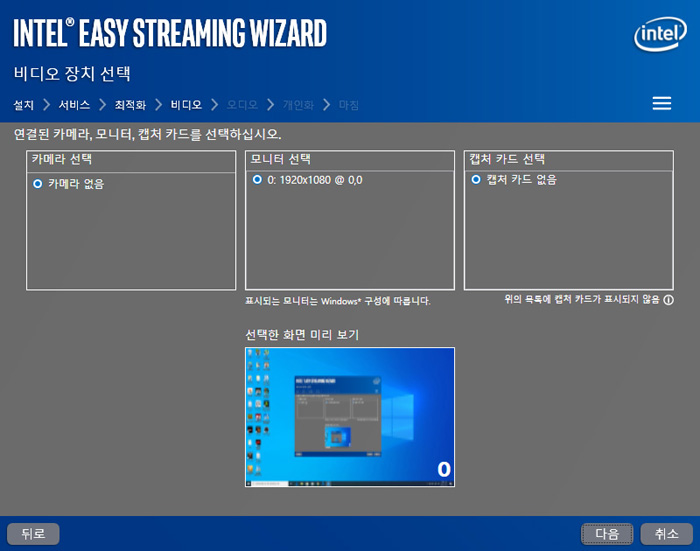Go to the '오디오' breadcrumb step

pyautogui.click(x=242, y=105)
